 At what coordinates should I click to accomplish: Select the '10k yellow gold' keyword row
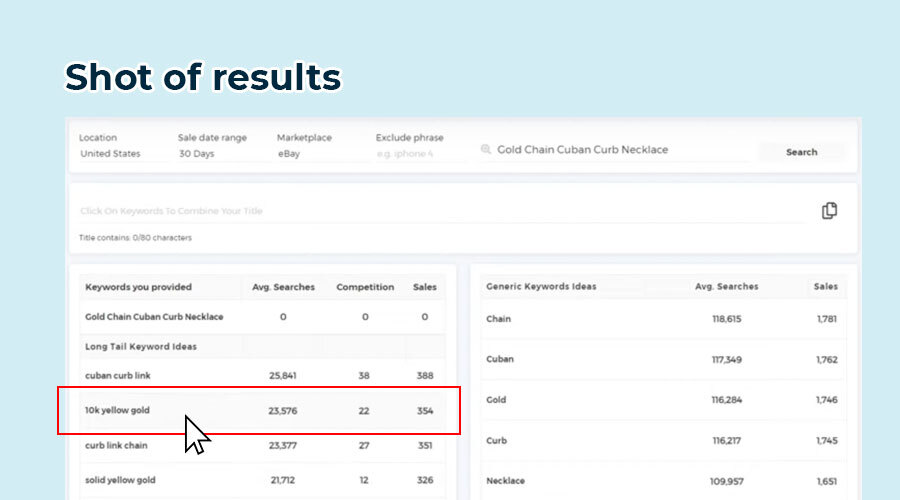118,410
